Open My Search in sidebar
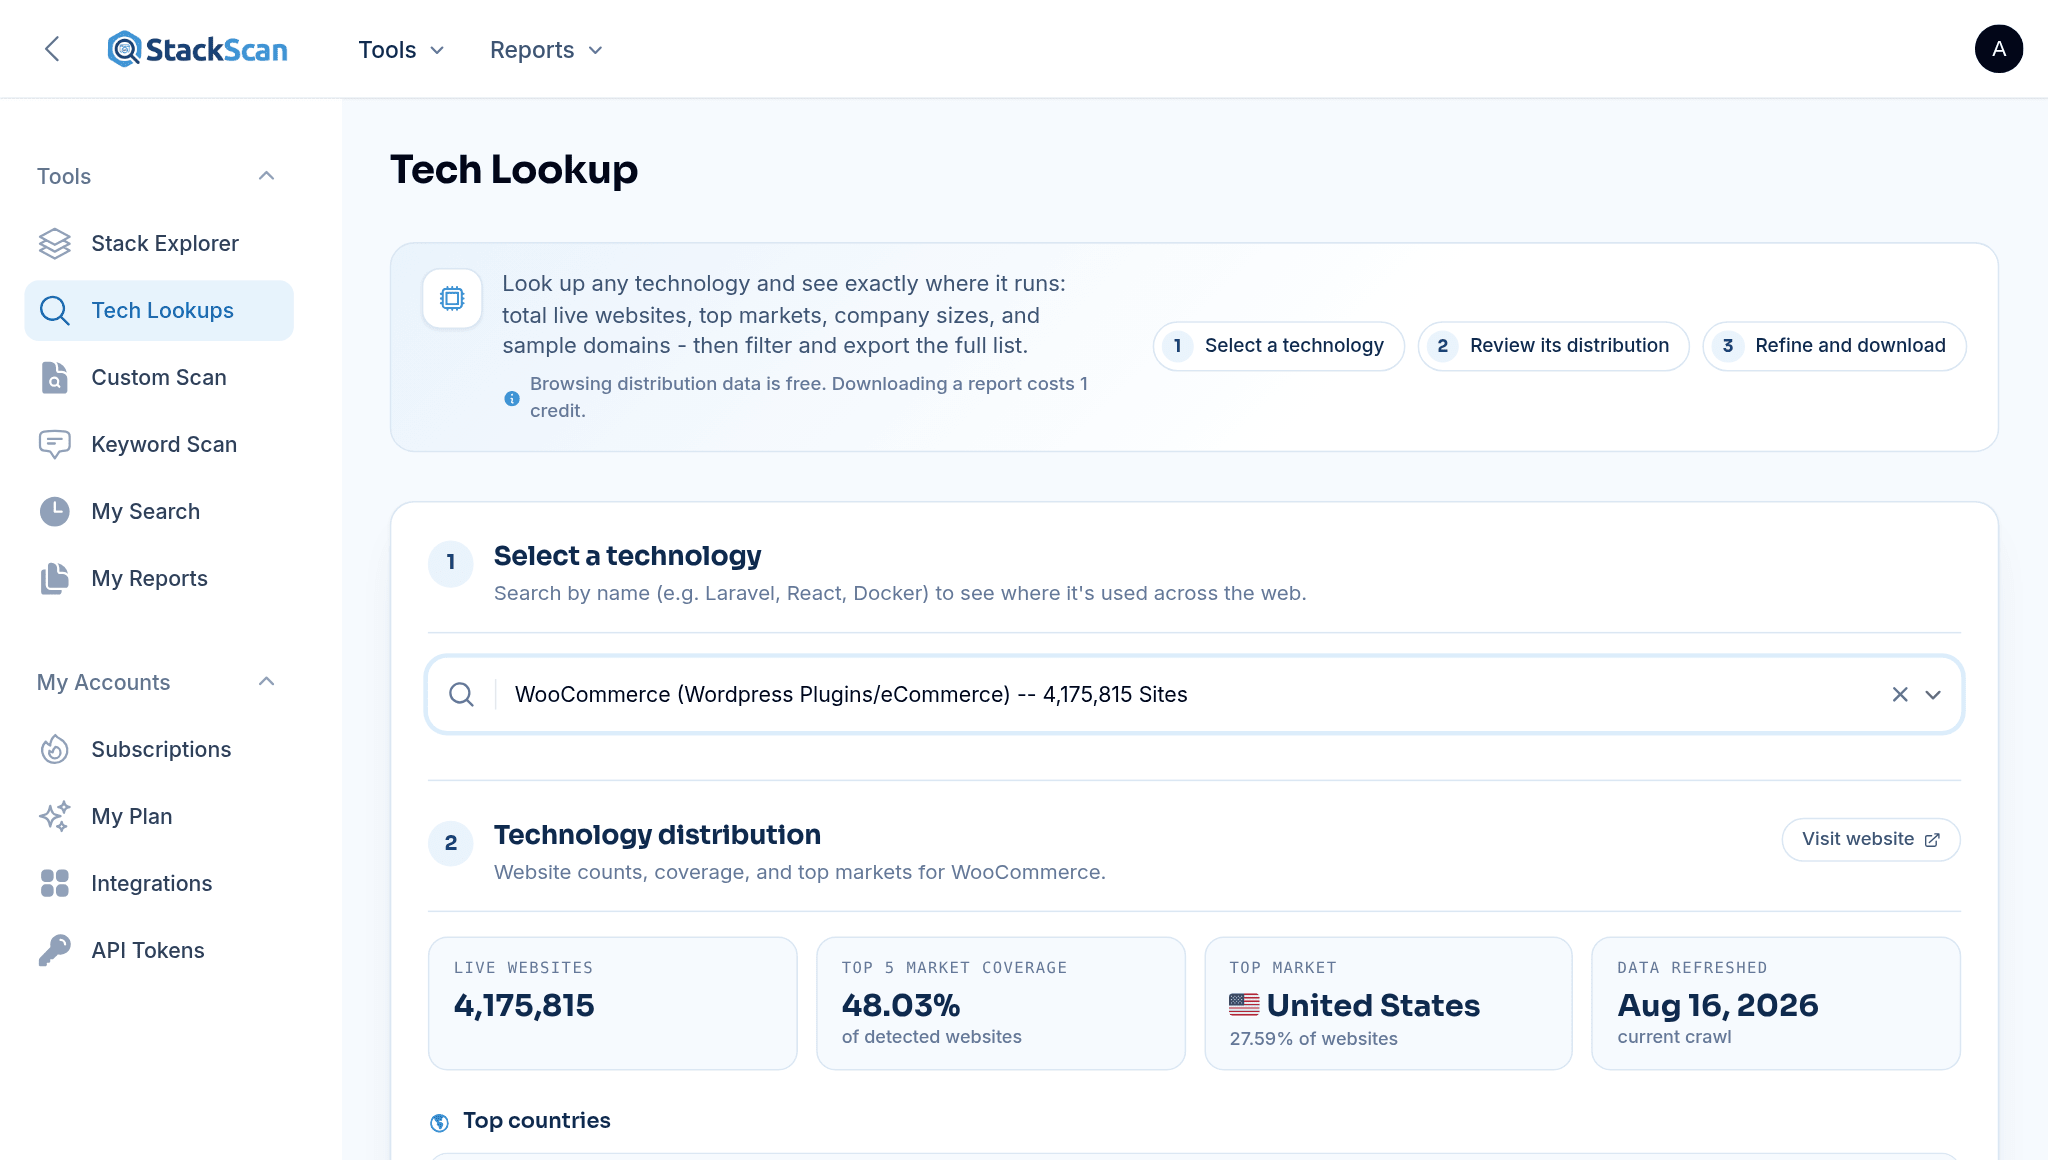Viewport: 2048px width, 1160px height. click(x=159, y=511)
